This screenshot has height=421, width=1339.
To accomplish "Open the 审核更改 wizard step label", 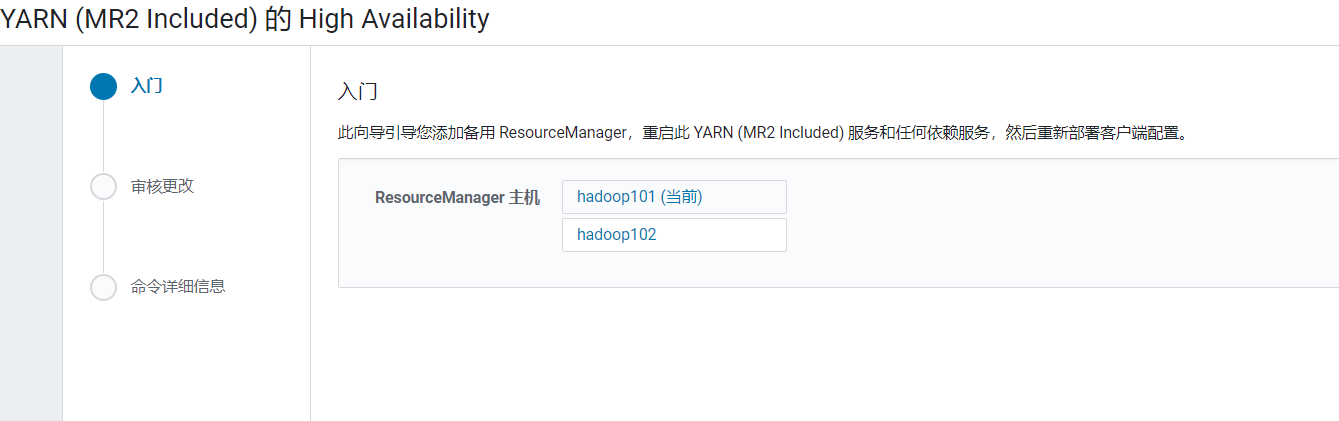I will click(162, 186).
